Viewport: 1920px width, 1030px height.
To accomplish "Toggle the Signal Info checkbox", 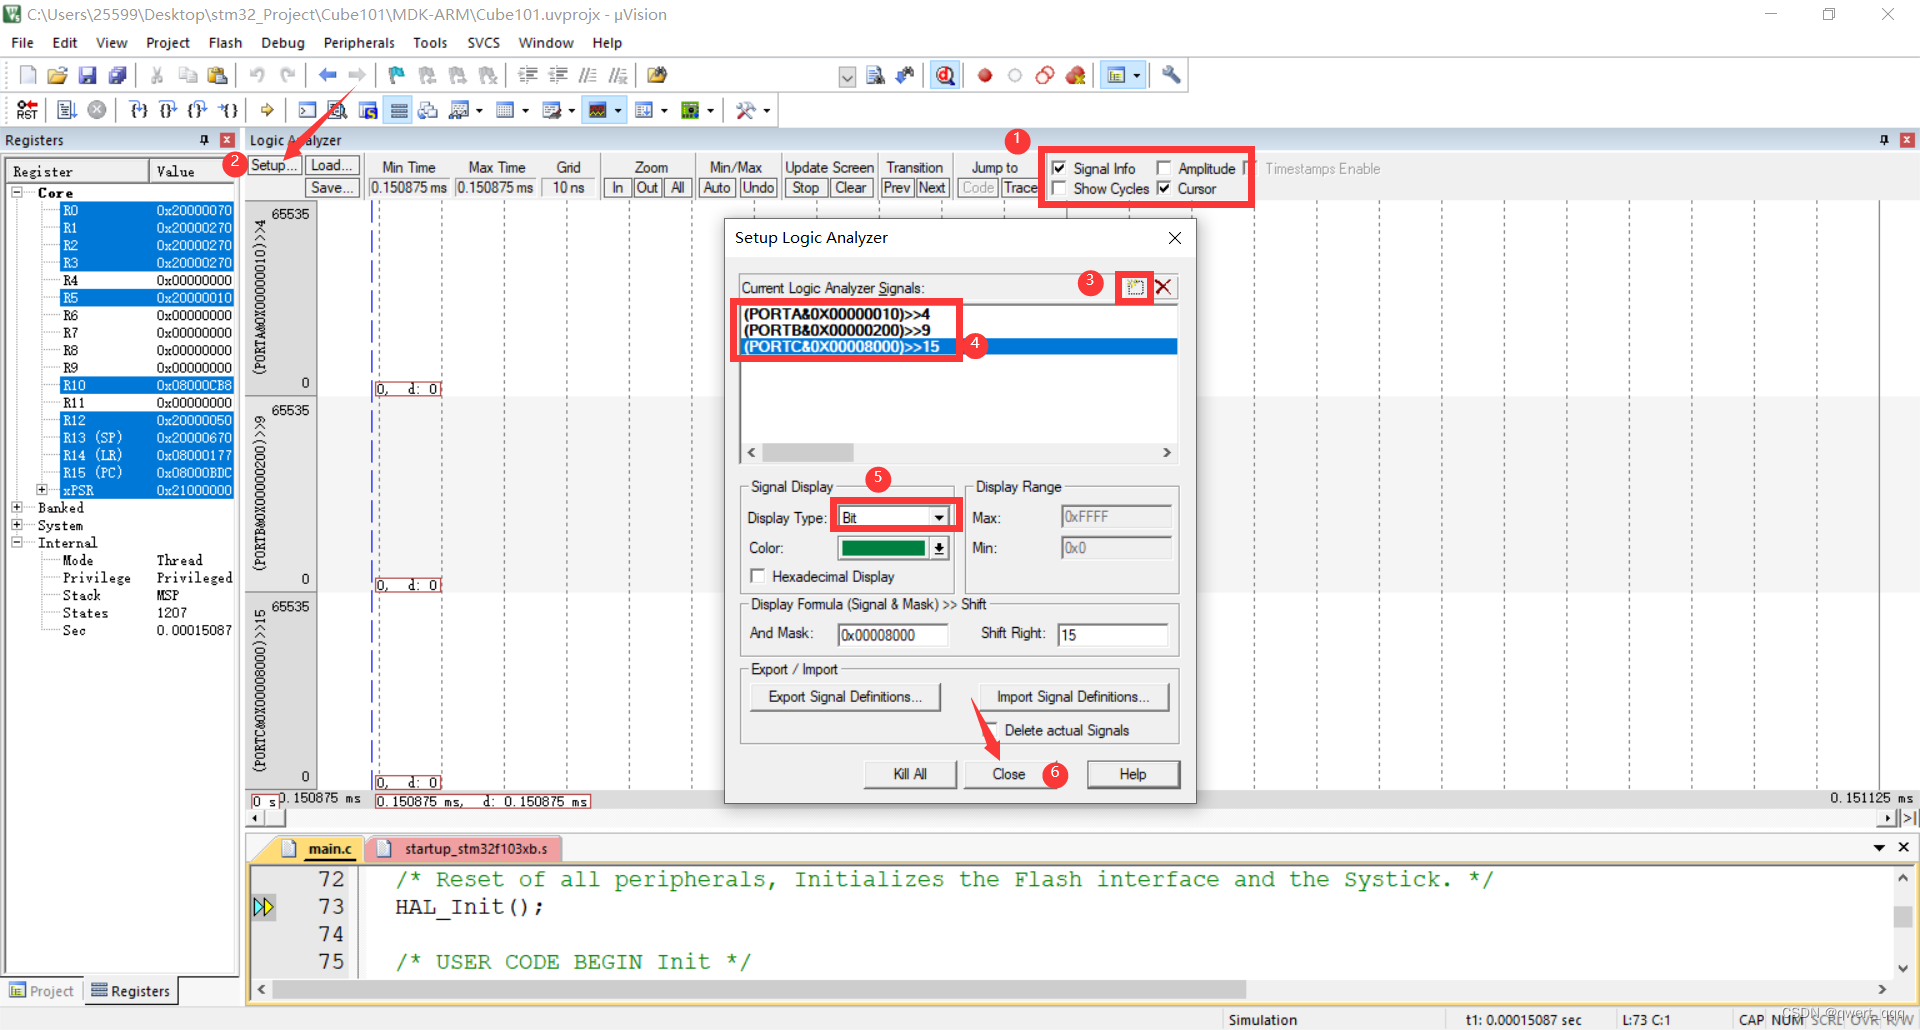I will click(x=1059, y=168).
